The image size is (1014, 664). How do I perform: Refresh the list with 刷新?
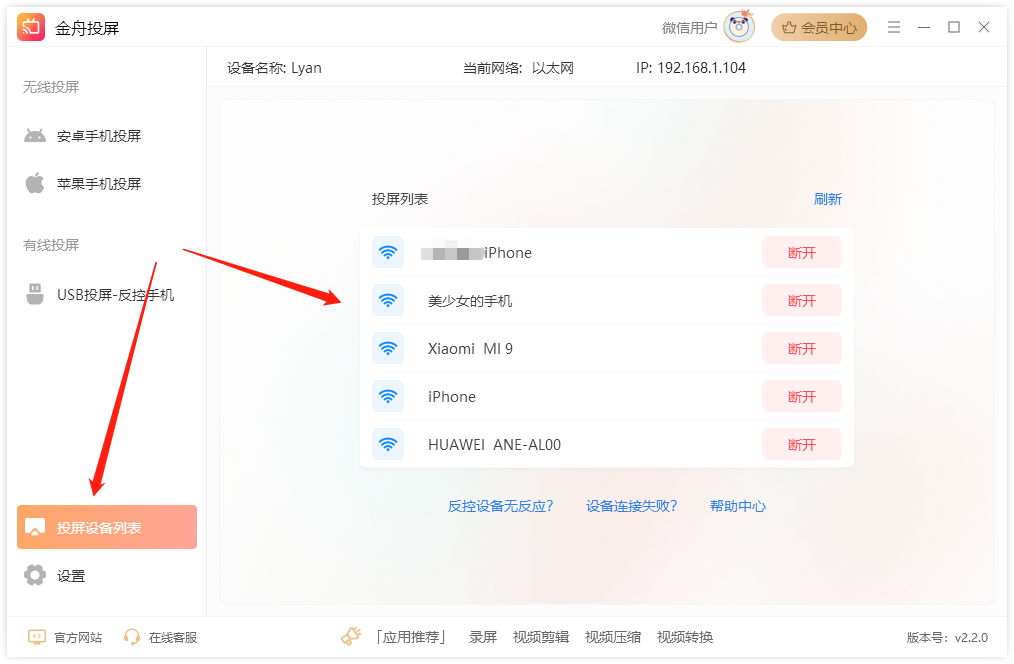(x=828, y=199)
